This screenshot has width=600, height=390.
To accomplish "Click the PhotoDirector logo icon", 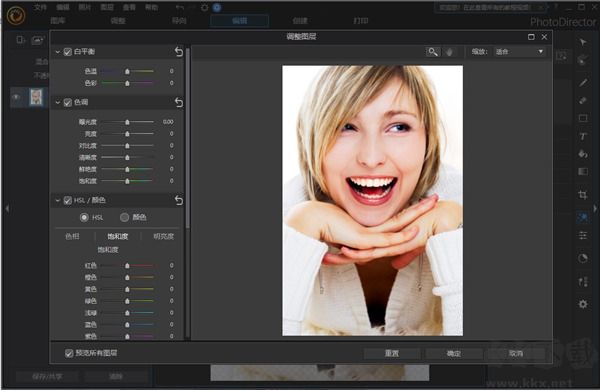I will tap(16, 15).
